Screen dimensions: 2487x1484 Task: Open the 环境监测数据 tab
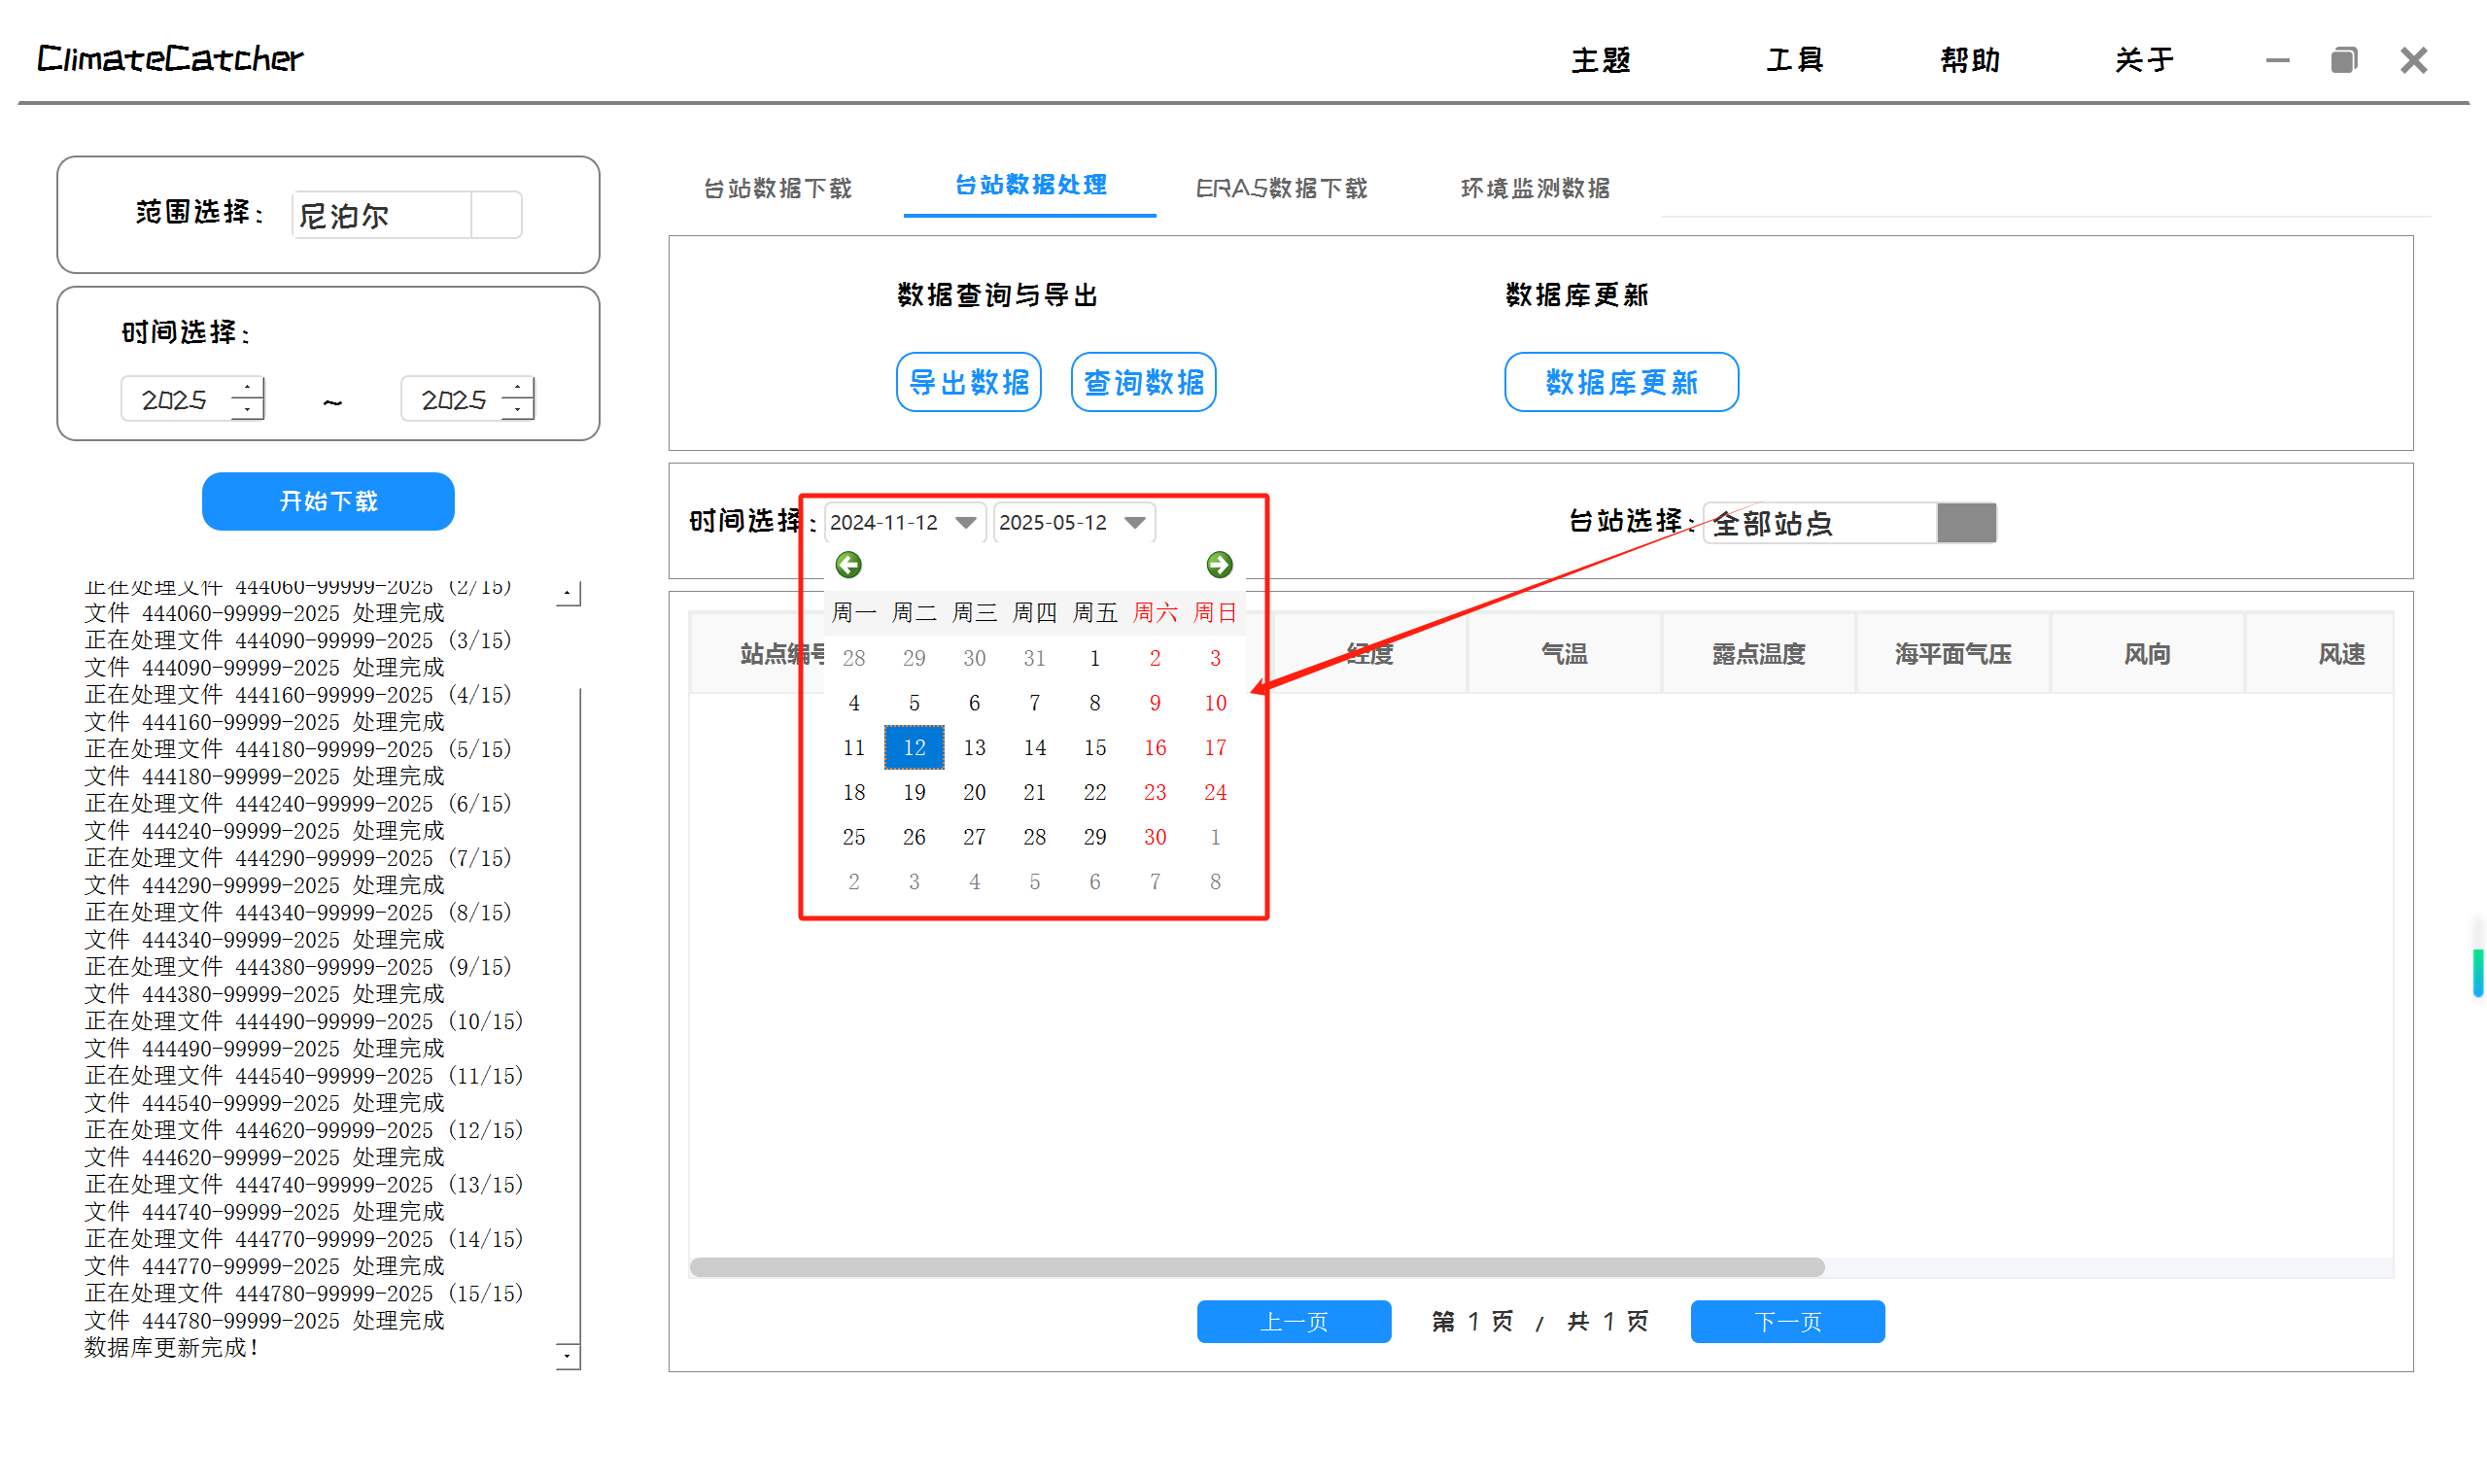click(x=1534, y=188)
